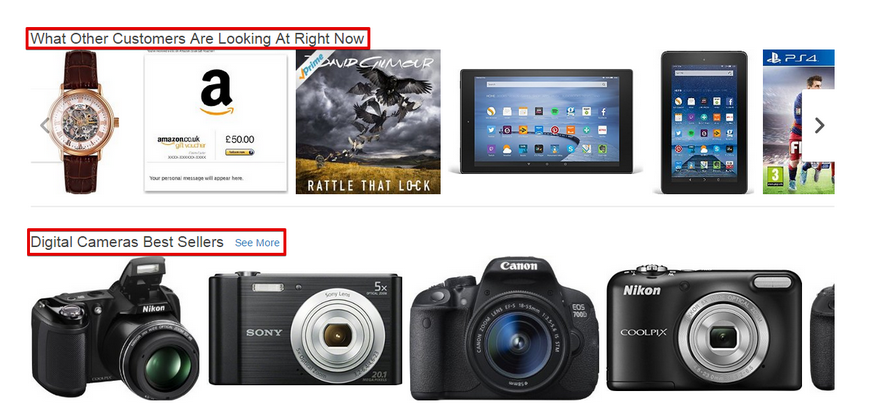Open the Amazon £50.00 gift voucher
This screenshot has height=414, width=875.
pyautogui.click(x=216, y=123)
